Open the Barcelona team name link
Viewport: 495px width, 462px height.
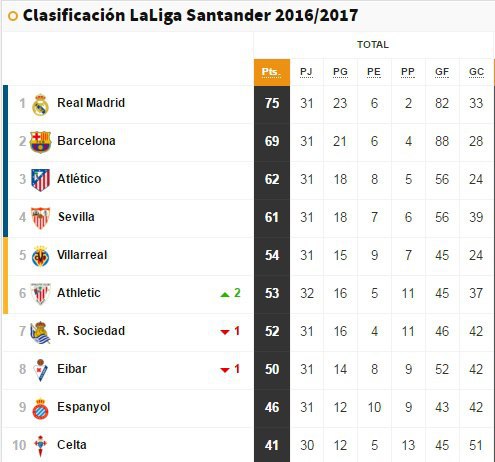point(86,141)
